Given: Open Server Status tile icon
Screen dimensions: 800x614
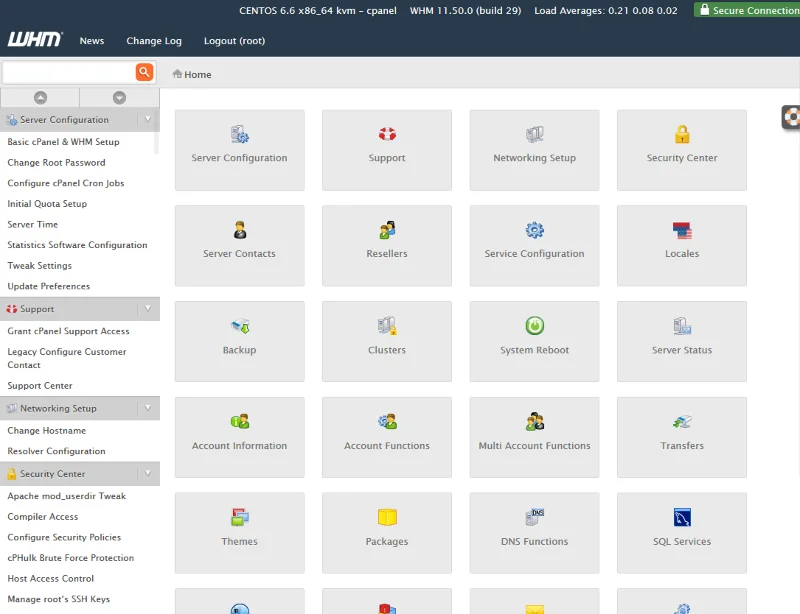Looking at the screenshot, I should coord(682,326).
